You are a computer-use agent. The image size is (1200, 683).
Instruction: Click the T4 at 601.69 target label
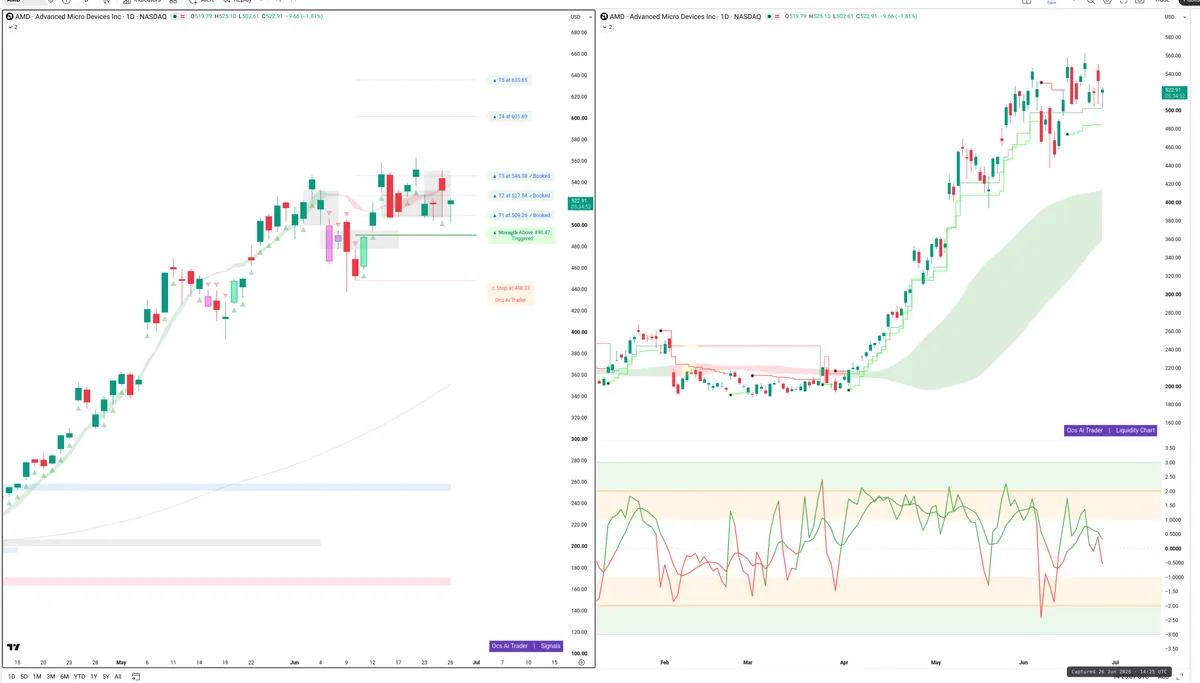[509, 117]
